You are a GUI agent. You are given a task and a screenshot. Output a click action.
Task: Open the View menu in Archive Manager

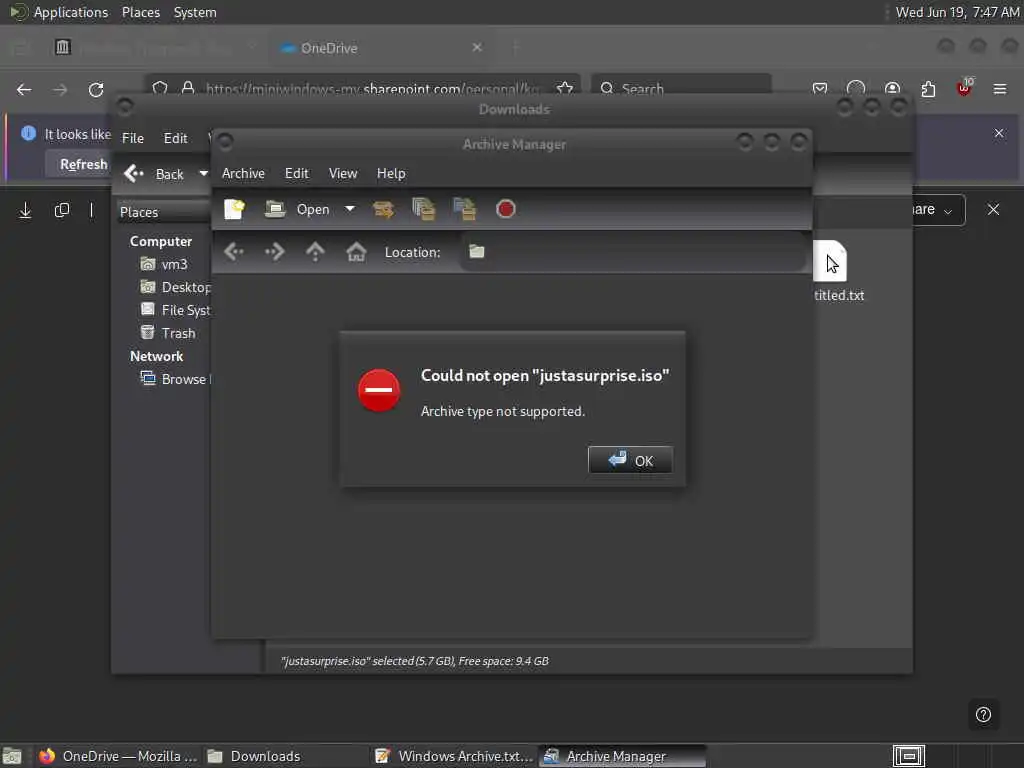tap(343, 174)
